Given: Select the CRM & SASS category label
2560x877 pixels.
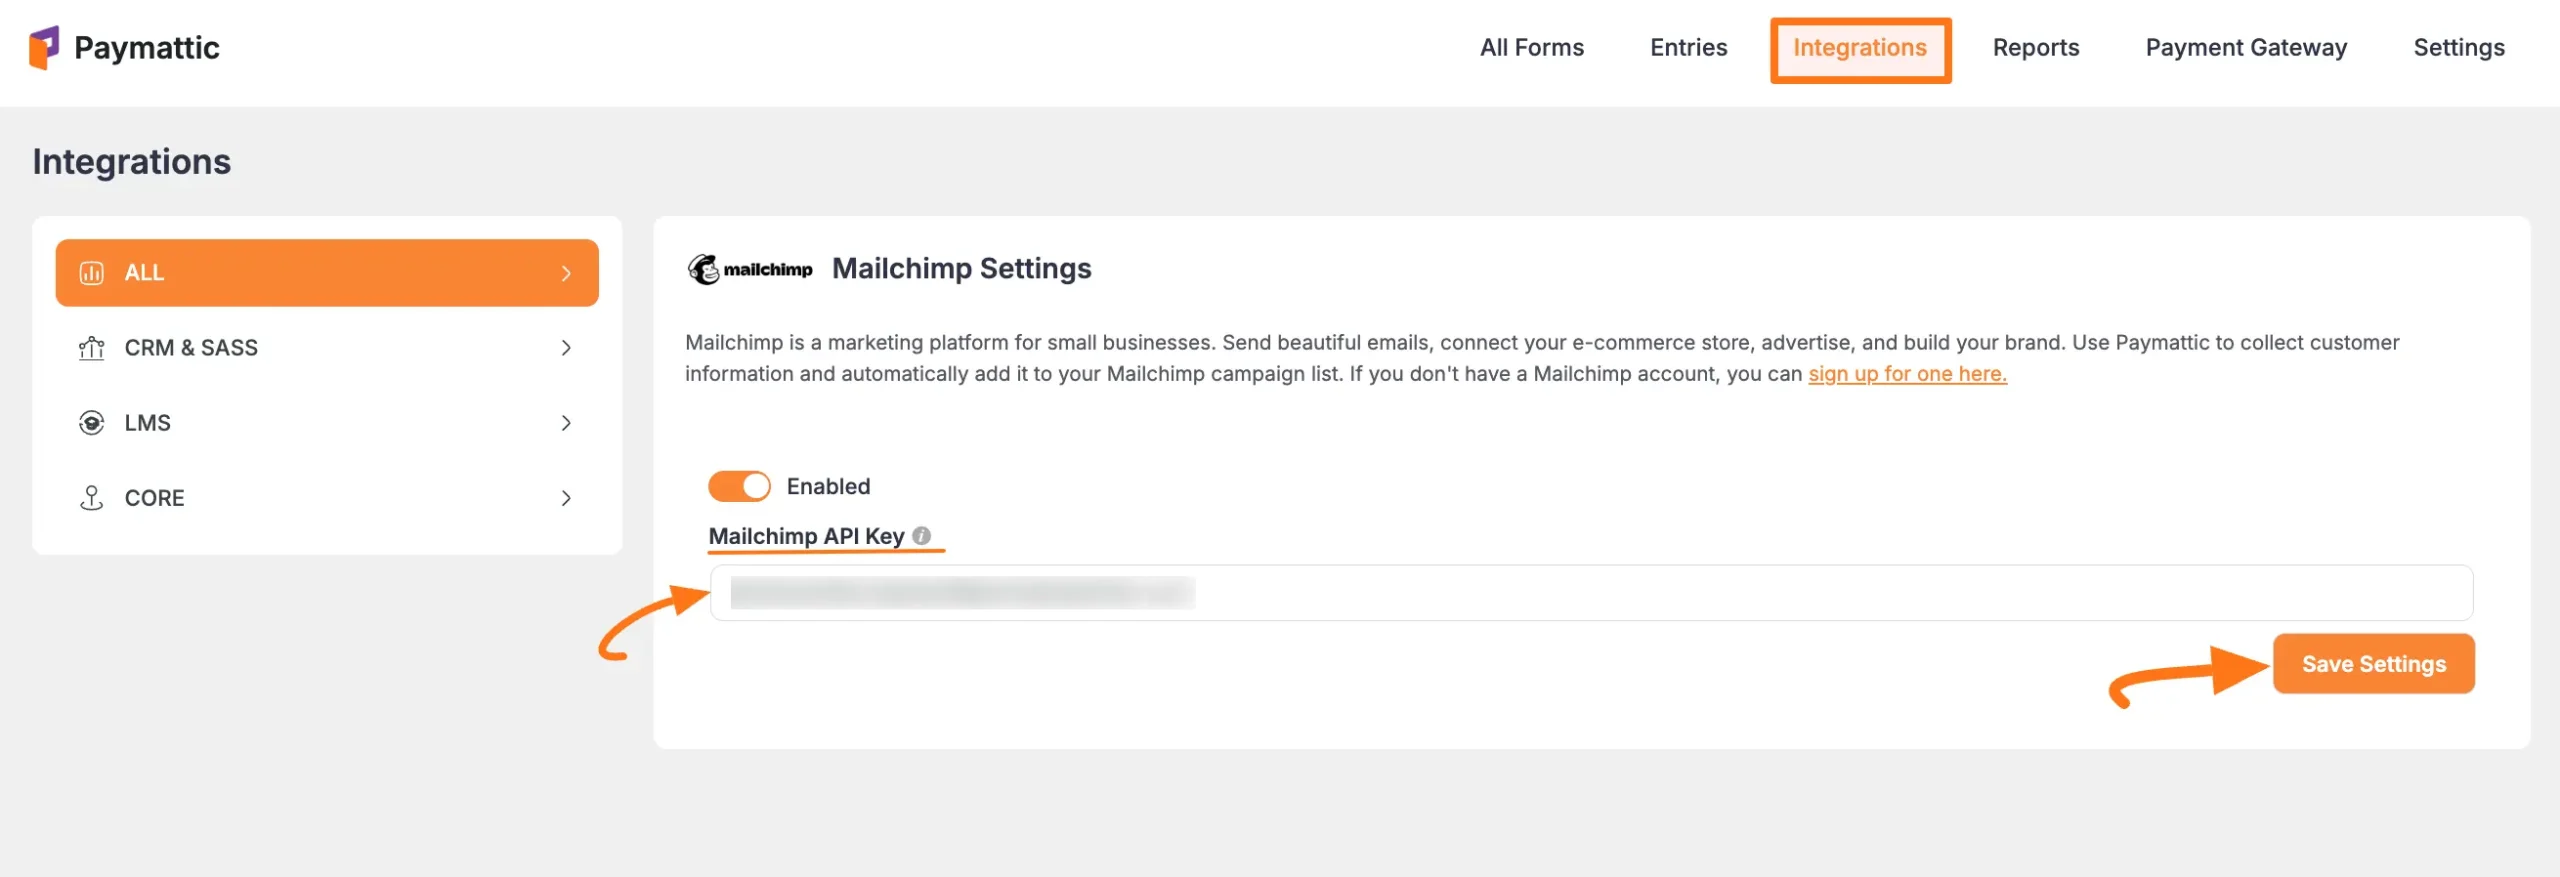Looking at the screenshot, I should [191, 348].
